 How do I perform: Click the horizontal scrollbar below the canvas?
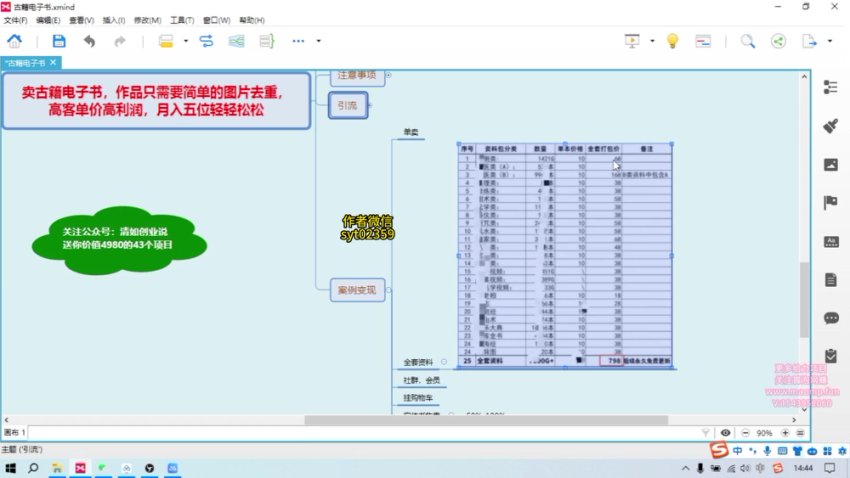[400, 419]
